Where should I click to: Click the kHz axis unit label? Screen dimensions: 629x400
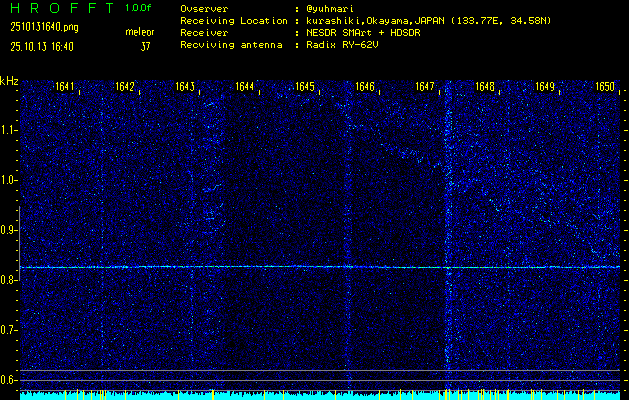tap(9, 81)
